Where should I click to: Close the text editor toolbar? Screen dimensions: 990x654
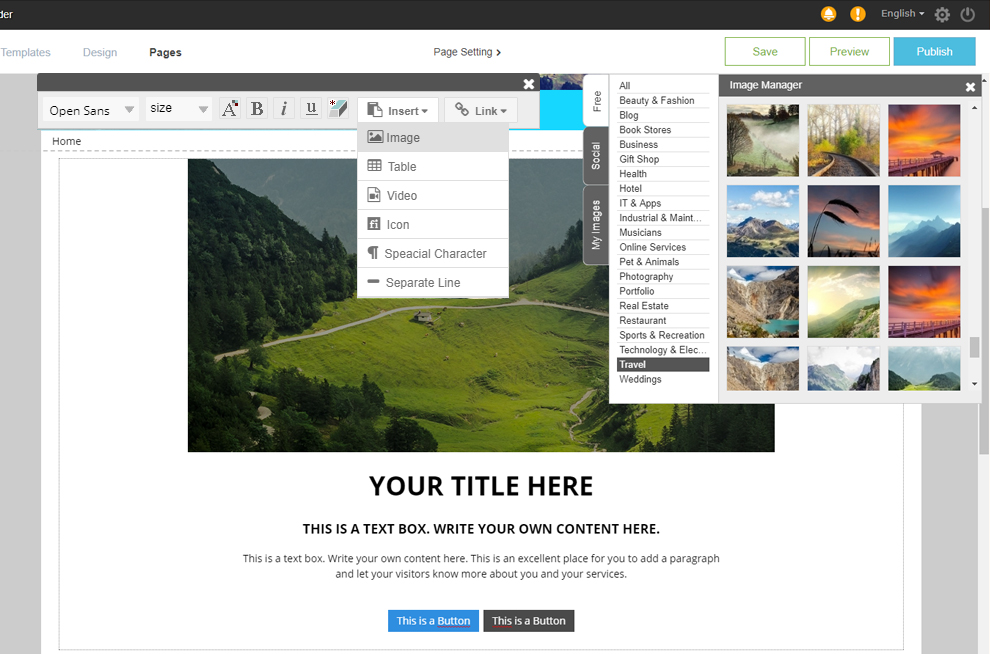pos(529,84)
